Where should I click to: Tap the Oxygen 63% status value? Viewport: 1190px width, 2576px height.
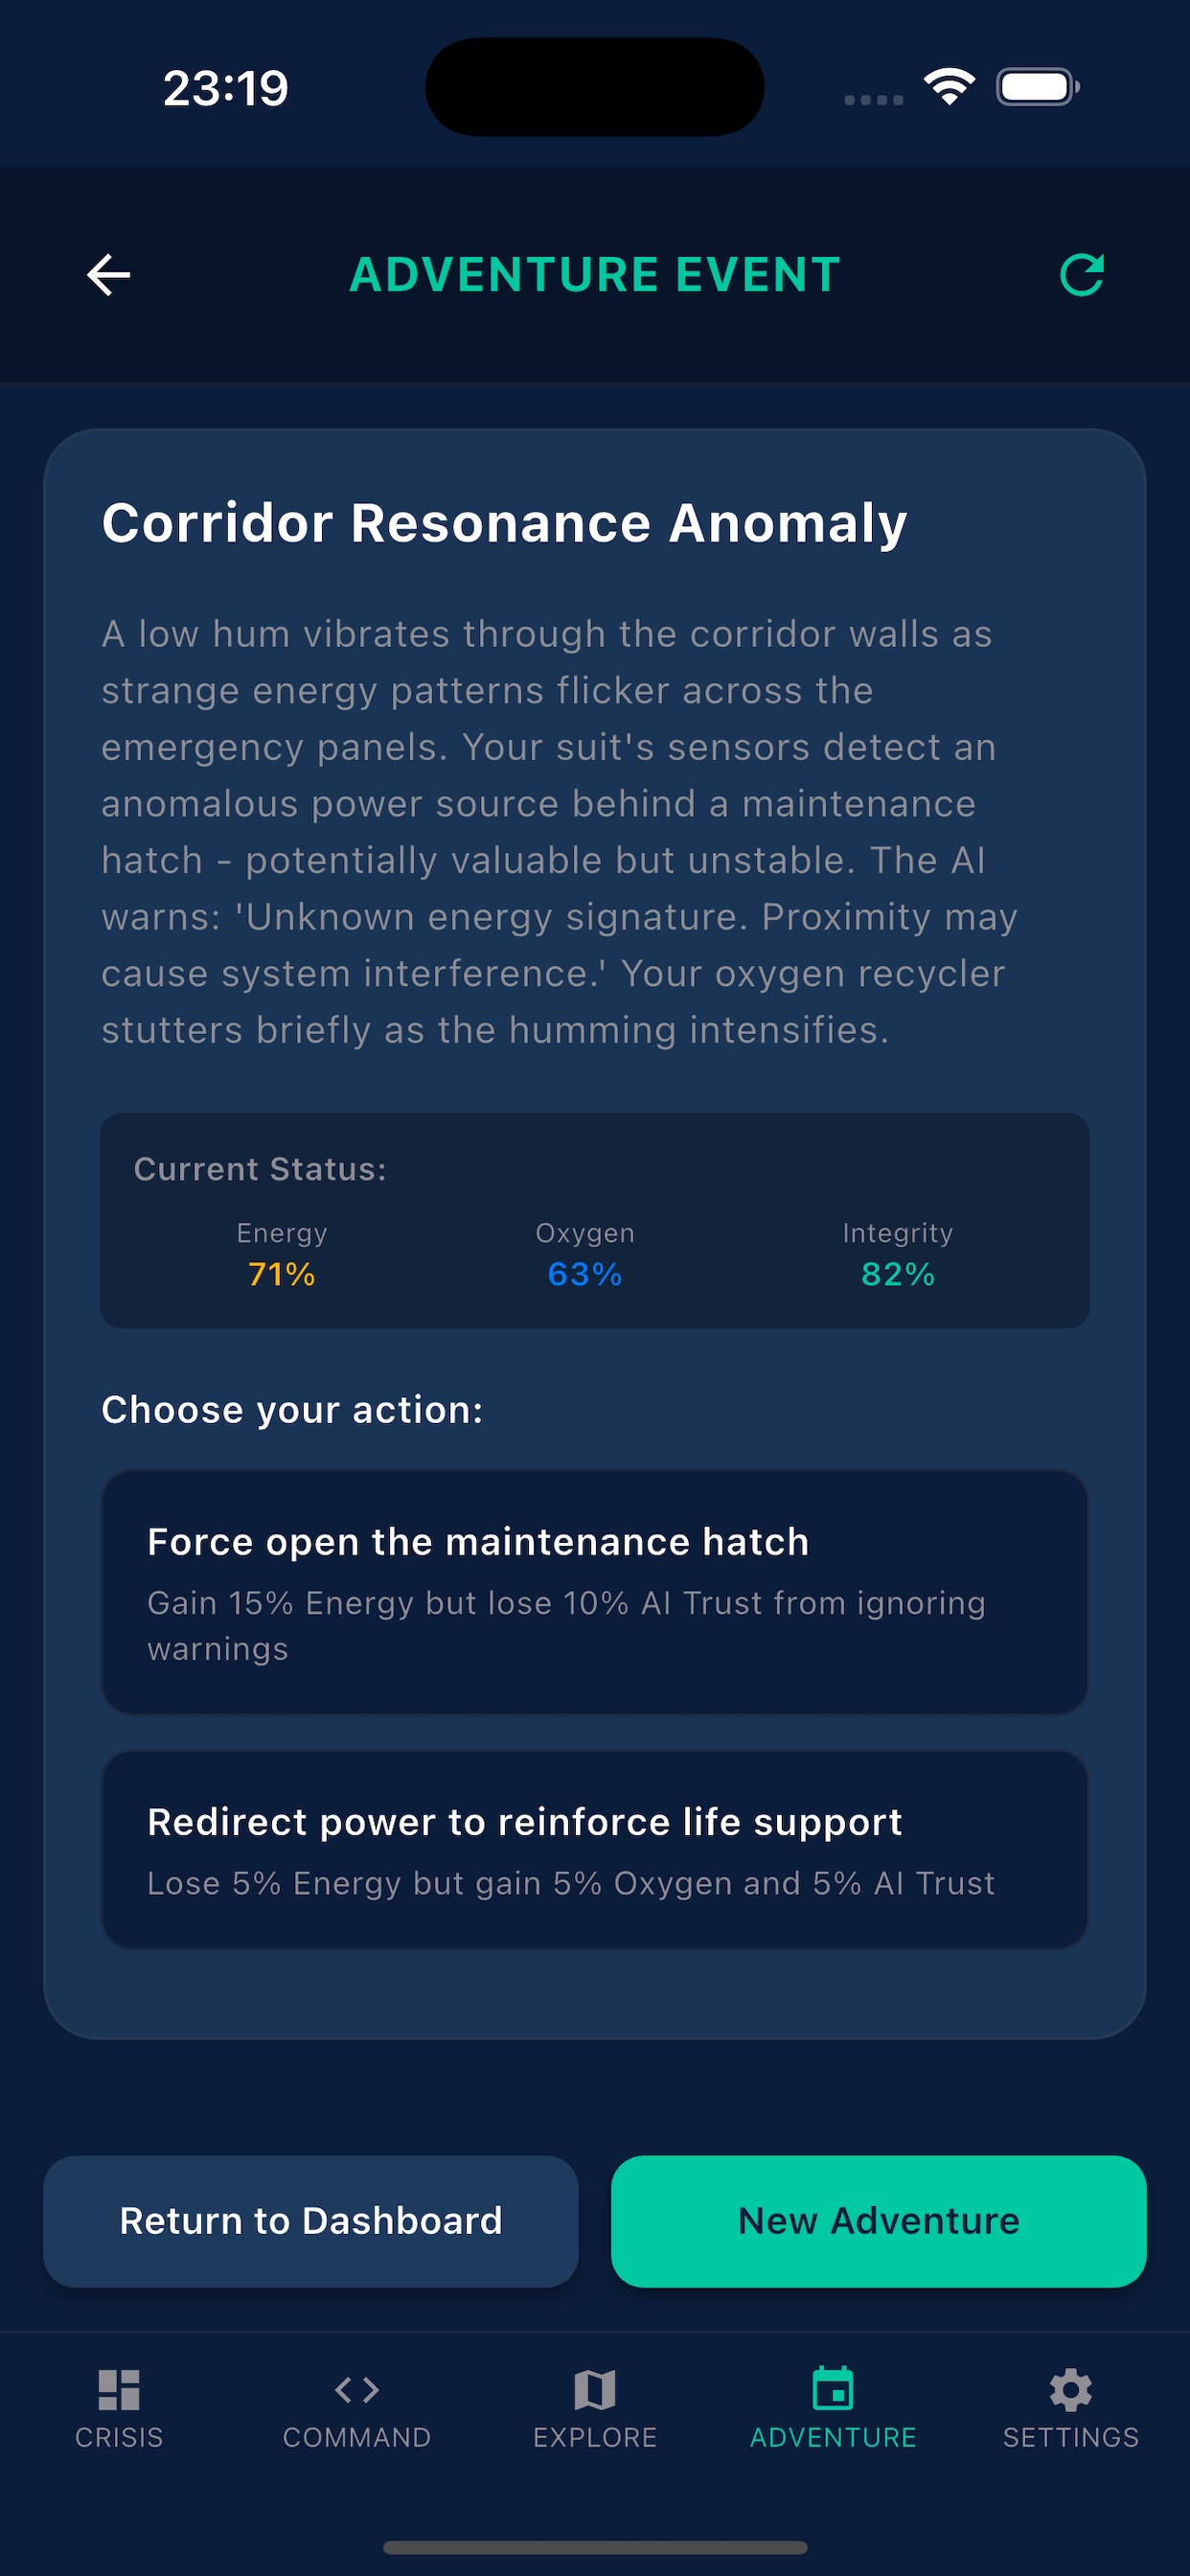585,1274
